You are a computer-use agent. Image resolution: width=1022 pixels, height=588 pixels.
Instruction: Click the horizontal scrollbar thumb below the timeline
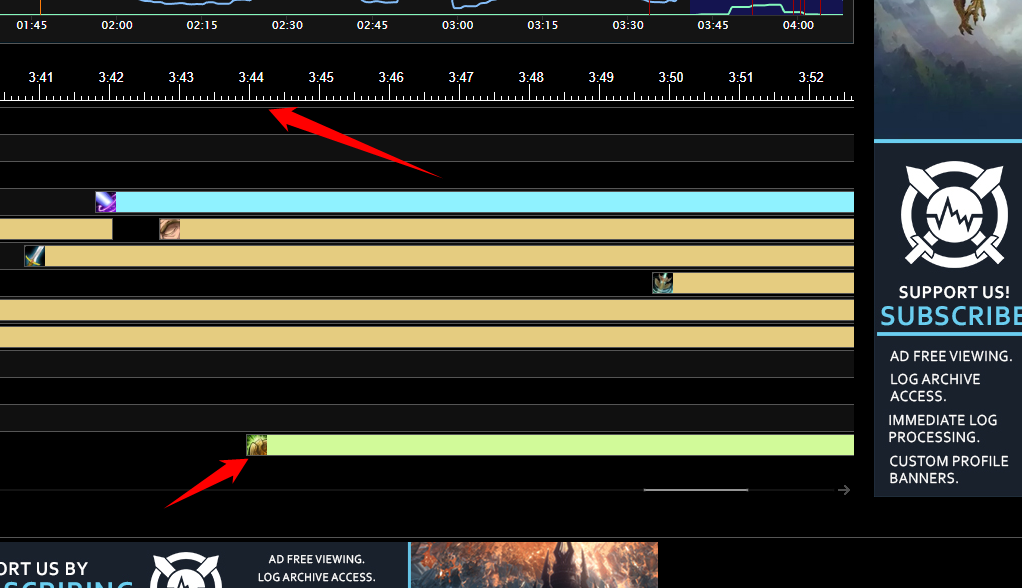(x=695, y=490)
